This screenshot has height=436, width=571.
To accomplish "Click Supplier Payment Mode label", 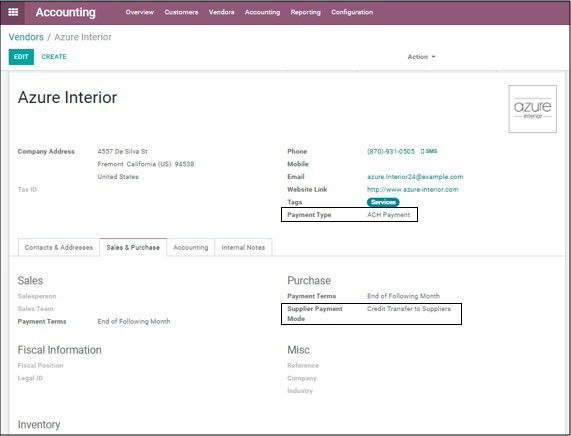I will [315, 314].
